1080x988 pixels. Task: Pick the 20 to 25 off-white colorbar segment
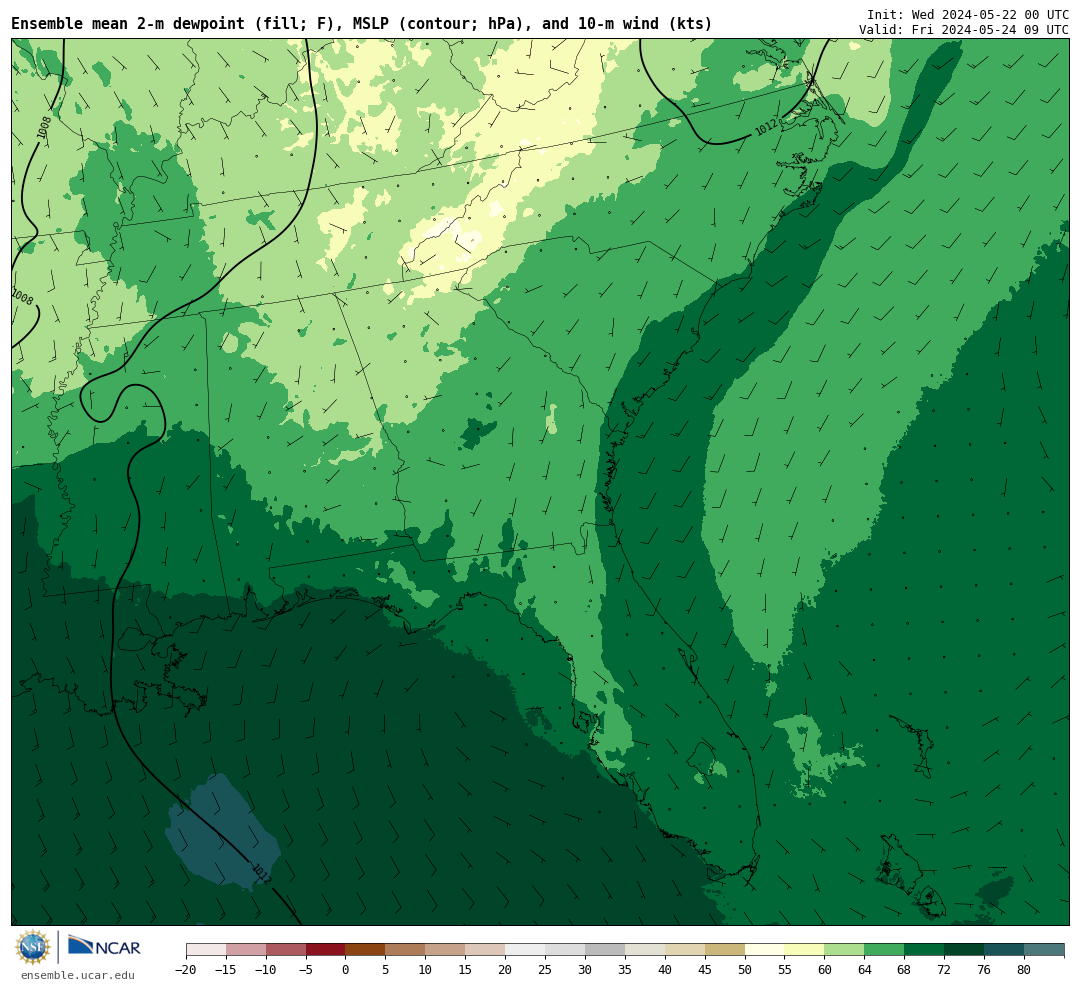pyautogui.click(x=526, y=950)
